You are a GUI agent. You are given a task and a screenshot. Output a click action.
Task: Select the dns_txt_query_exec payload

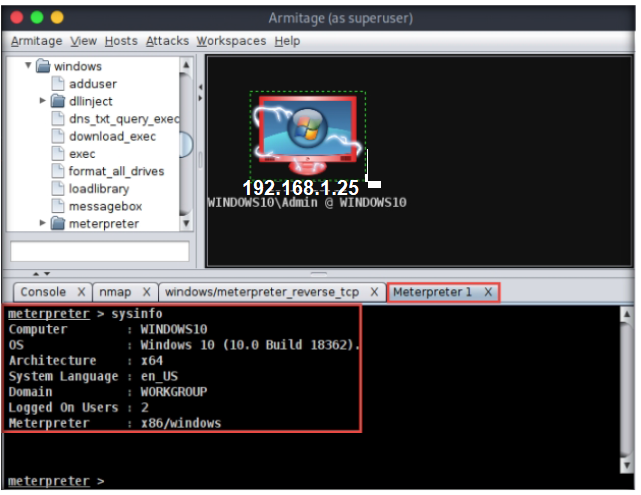124,119
